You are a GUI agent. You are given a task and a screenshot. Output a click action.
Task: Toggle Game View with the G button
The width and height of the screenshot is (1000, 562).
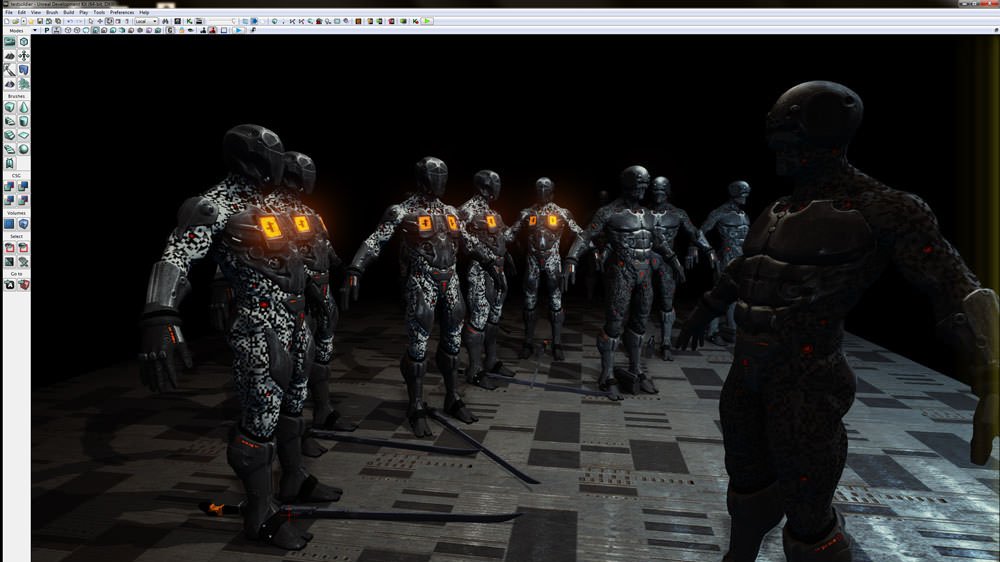tap(170, 31)
